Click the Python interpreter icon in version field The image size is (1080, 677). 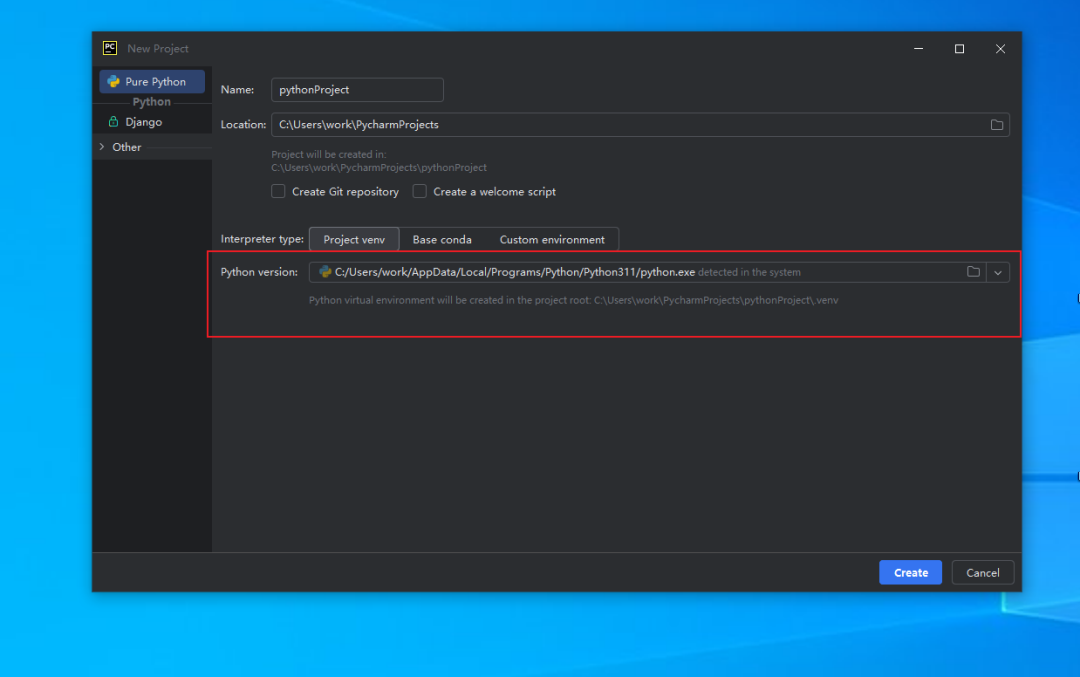pos(325,272)
